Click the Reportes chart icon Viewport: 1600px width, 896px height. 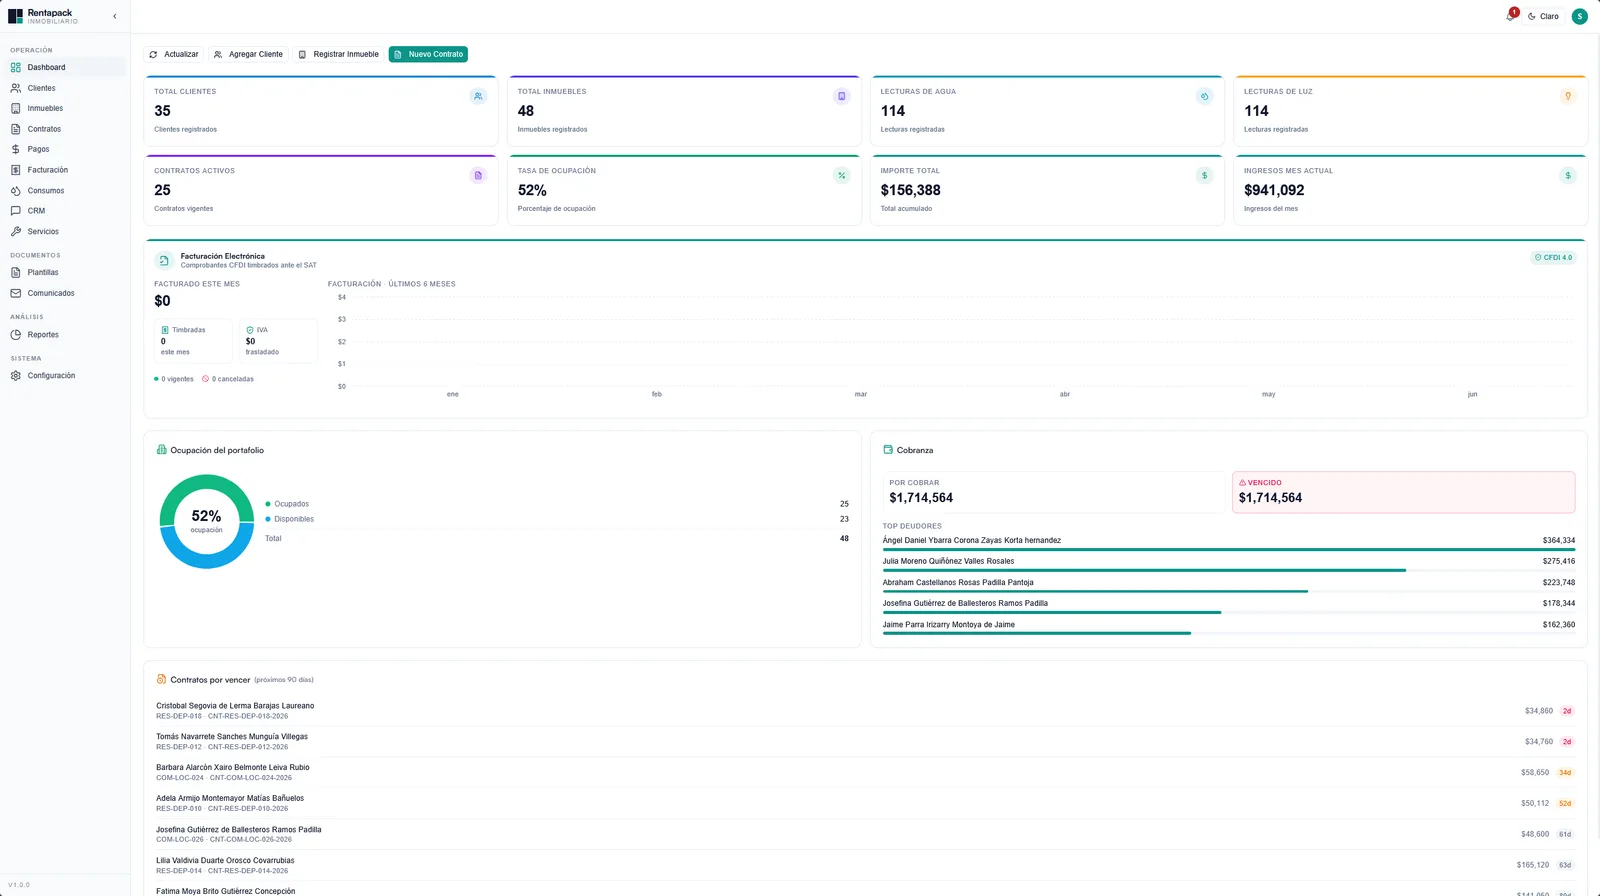(16, 334)
